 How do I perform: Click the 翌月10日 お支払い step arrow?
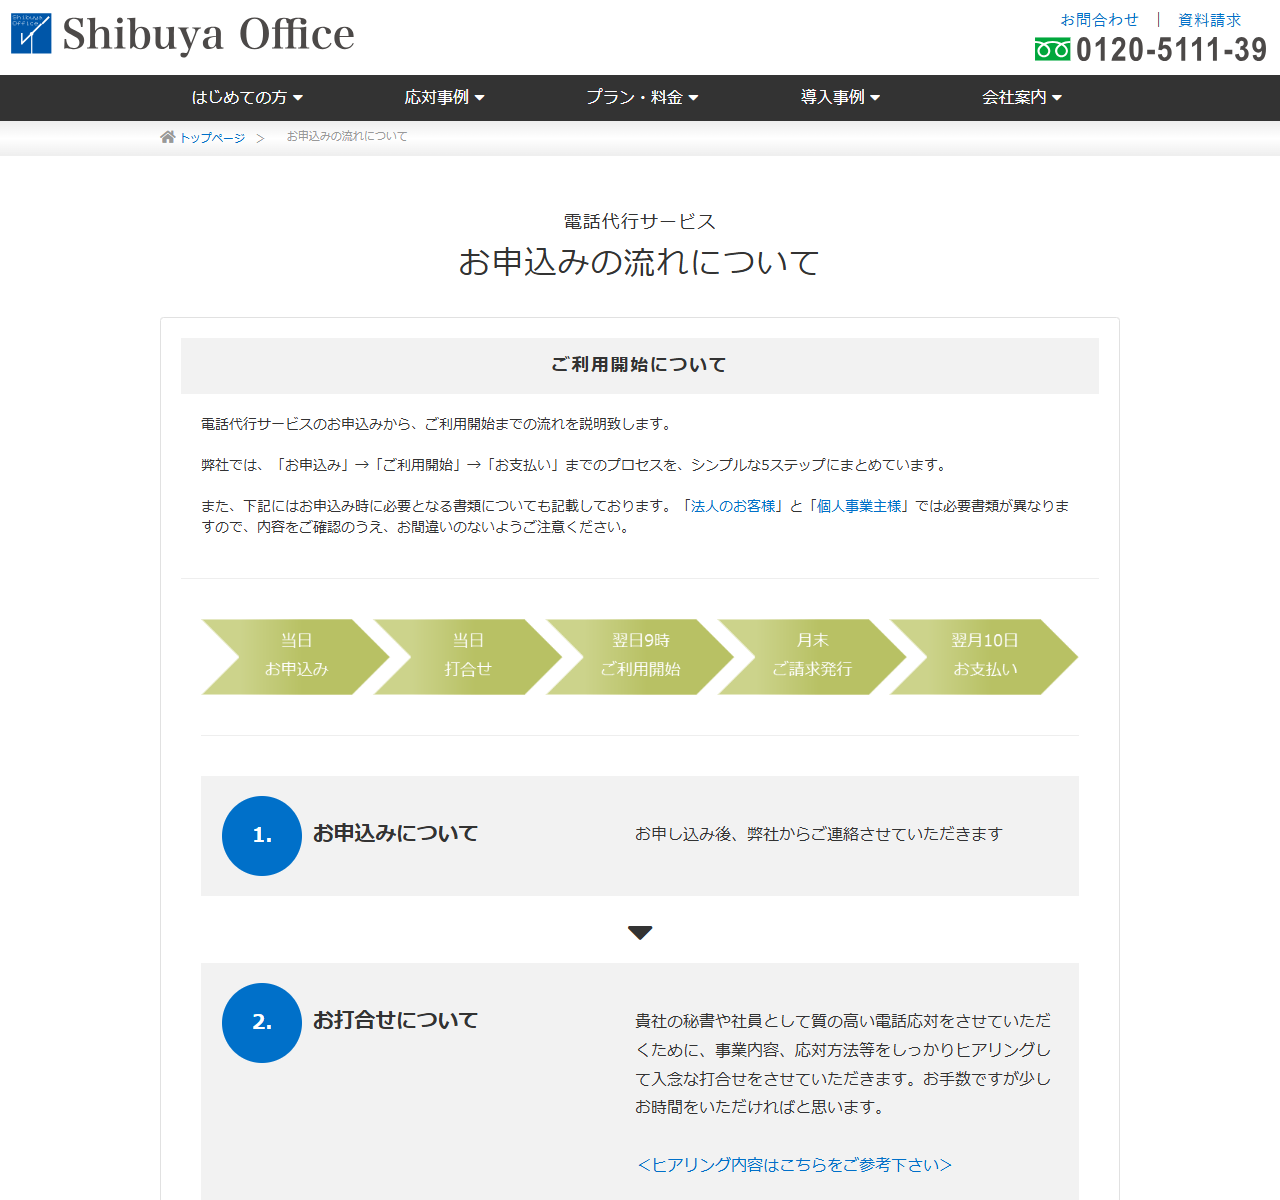tap(984, 656)
